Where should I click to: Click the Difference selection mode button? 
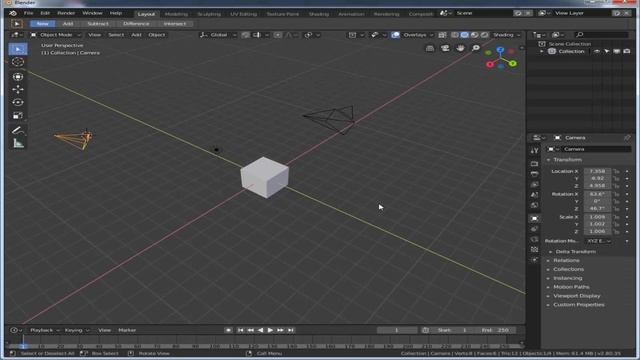click(136, 24)
